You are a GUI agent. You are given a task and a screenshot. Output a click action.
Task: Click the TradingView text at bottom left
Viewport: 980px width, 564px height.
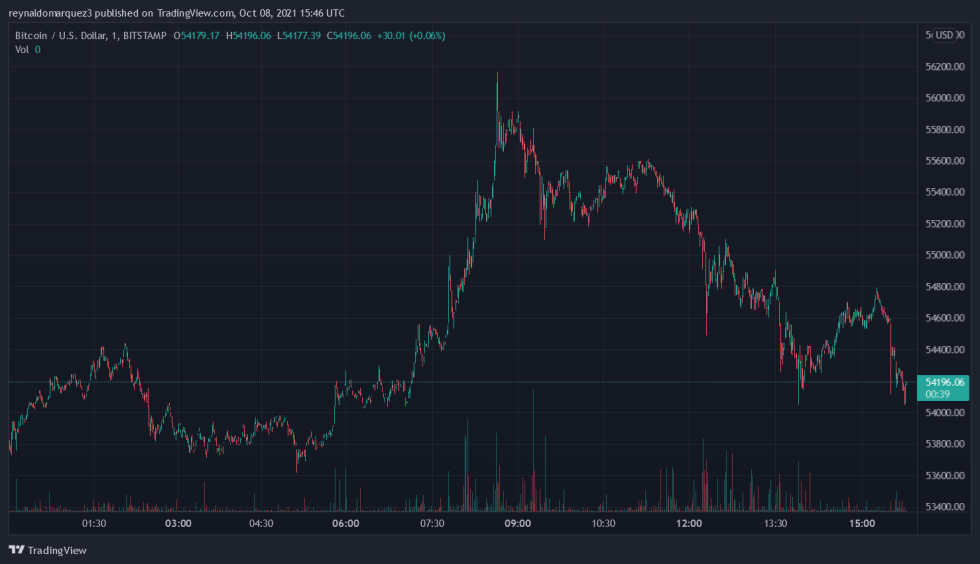pyautogui.click(x=56, y=550)
